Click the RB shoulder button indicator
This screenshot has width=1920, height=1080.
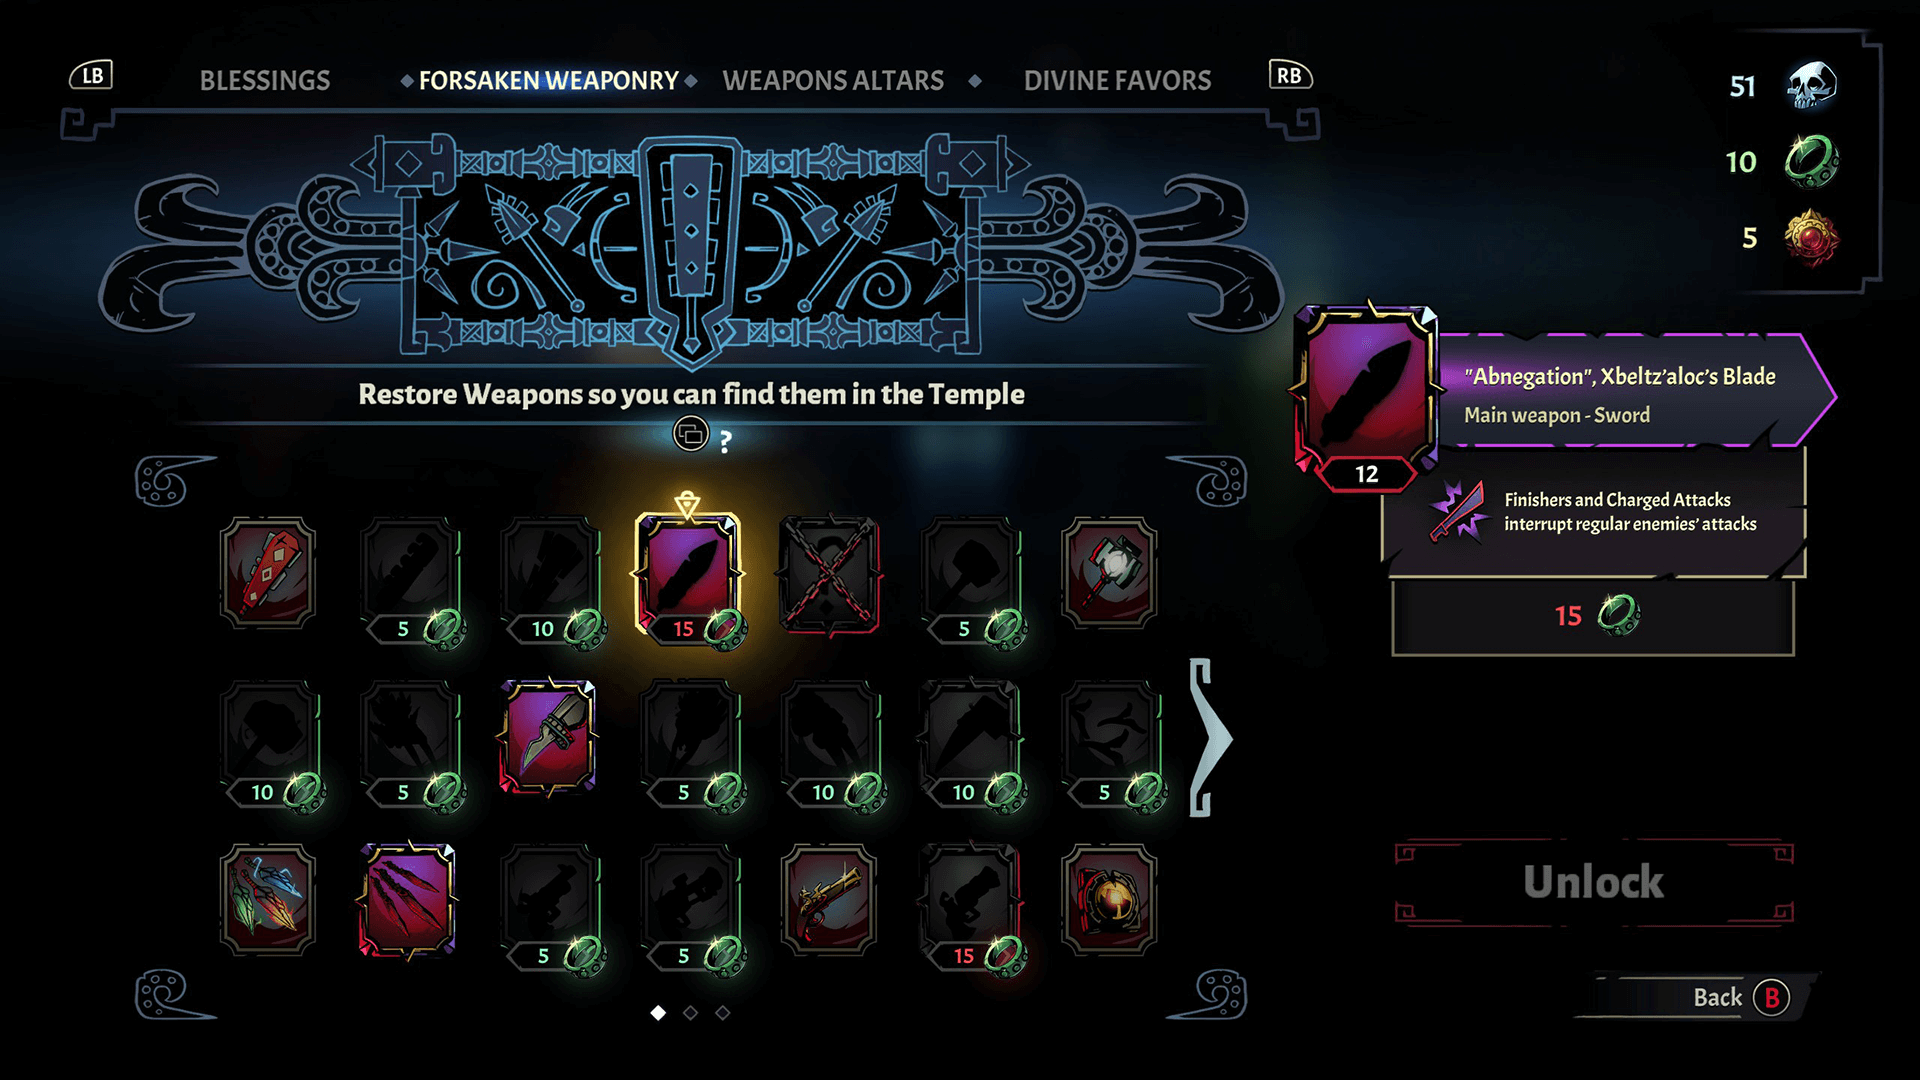1290,75
